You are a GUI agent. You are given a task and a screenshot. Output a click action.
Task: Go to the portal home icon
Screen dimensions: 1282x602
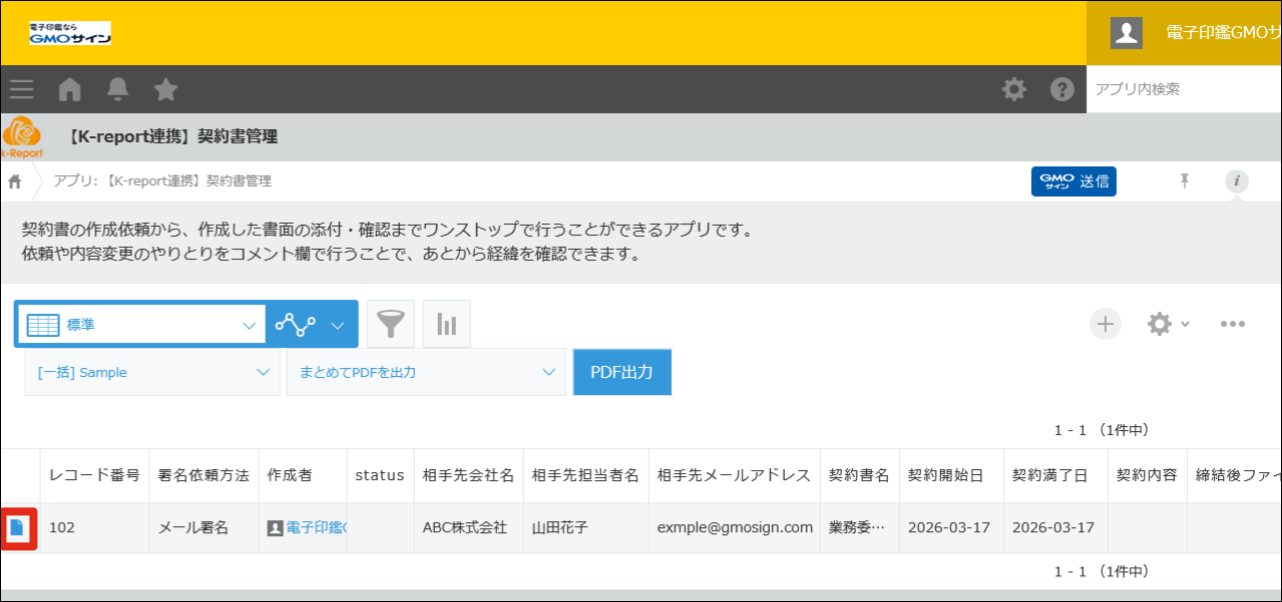click(x=70, y=90)
